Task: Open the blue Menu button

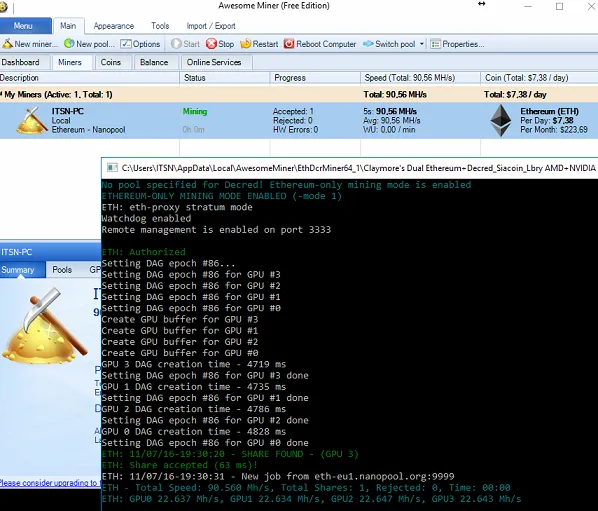Action: pos(26,26)
